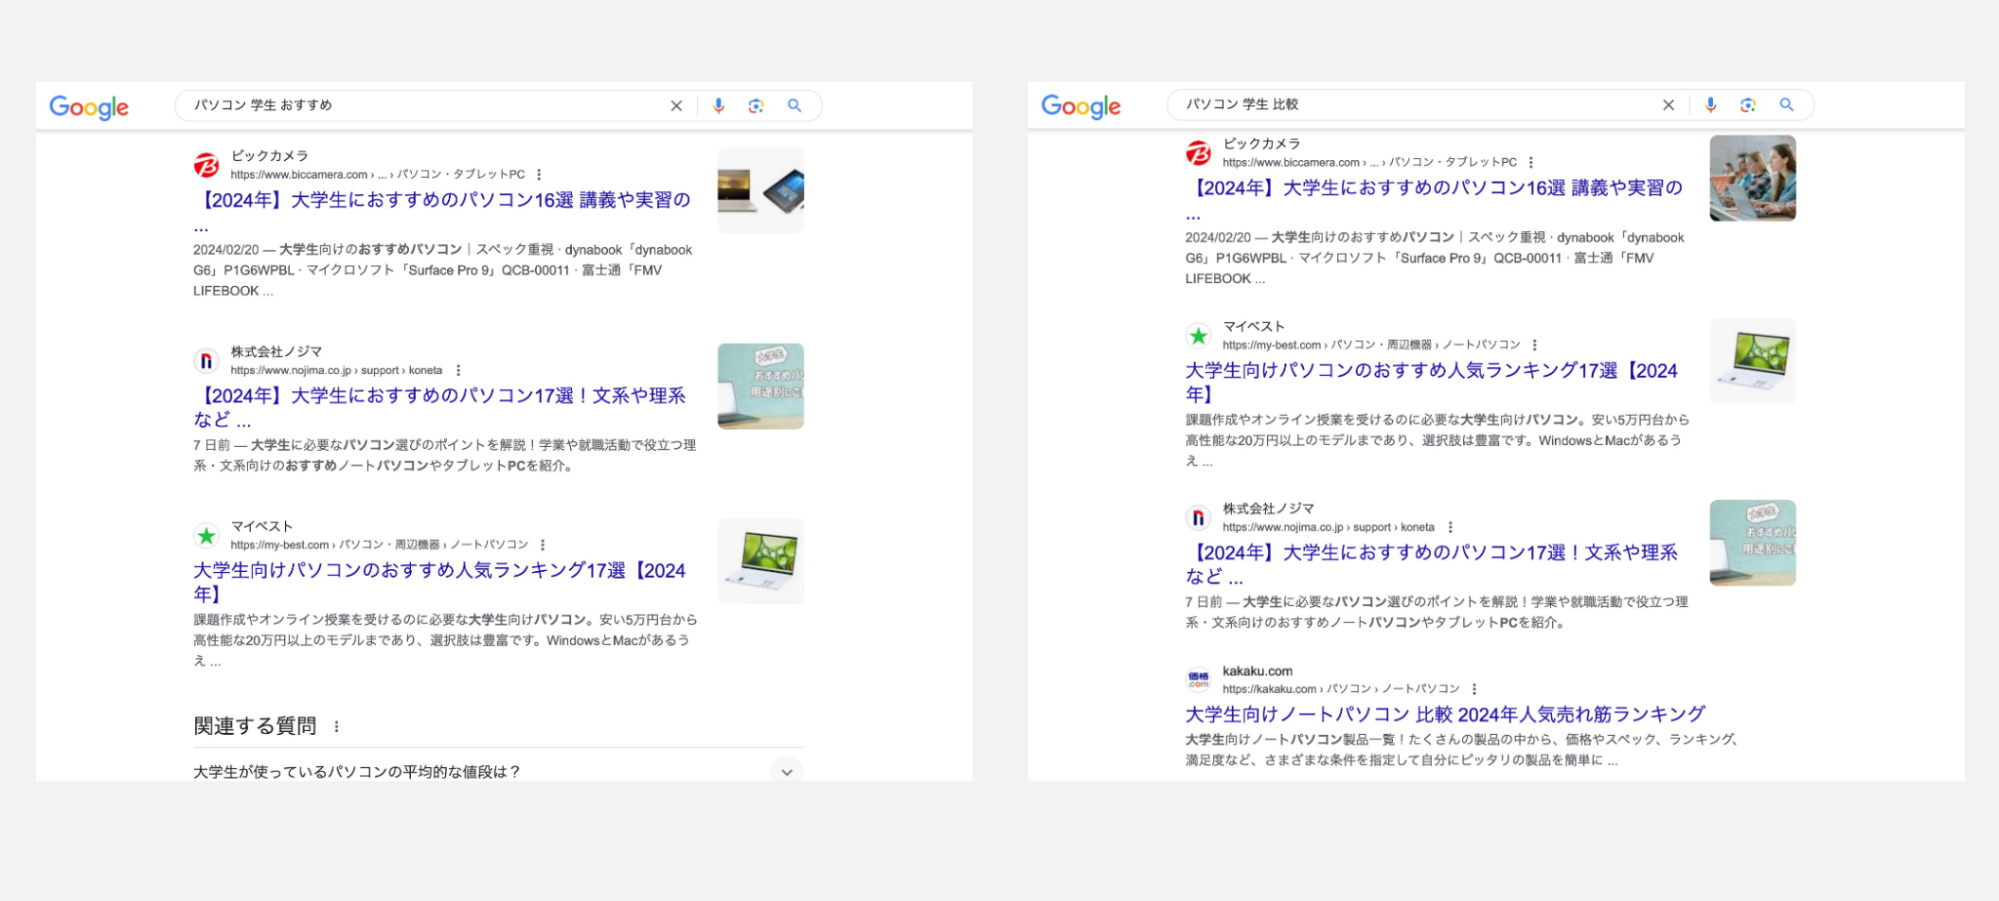Click kakaku.com favicon in right window

(1199, 680)
